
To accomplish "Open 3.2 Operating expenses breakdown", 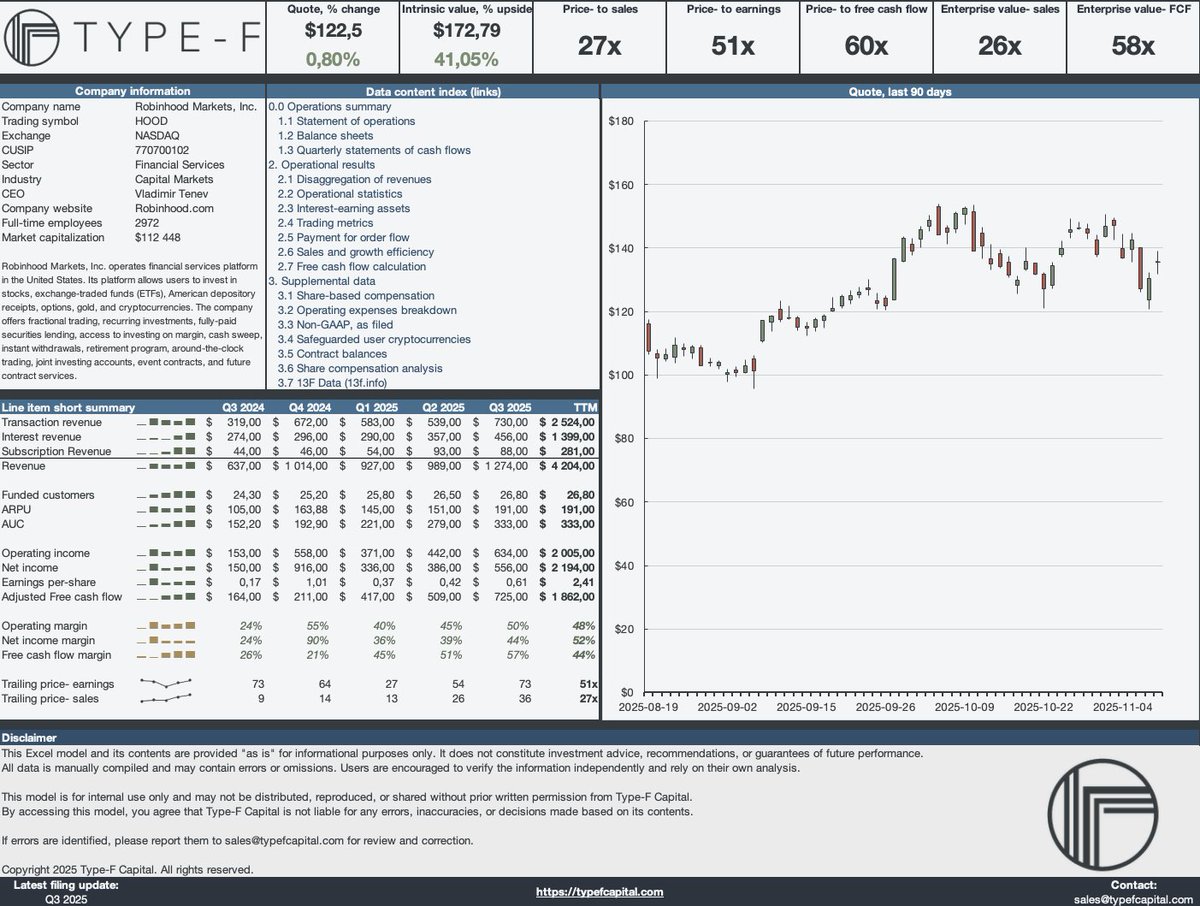I will pyautogui.click(x=367, y=310).
